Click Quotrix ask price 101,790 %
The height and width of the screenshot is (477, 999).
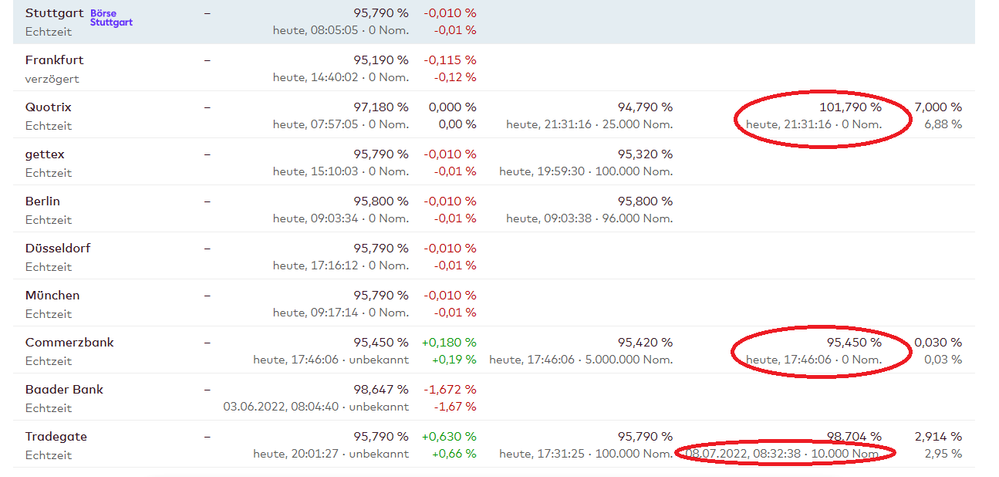click(x=846, y=107)
